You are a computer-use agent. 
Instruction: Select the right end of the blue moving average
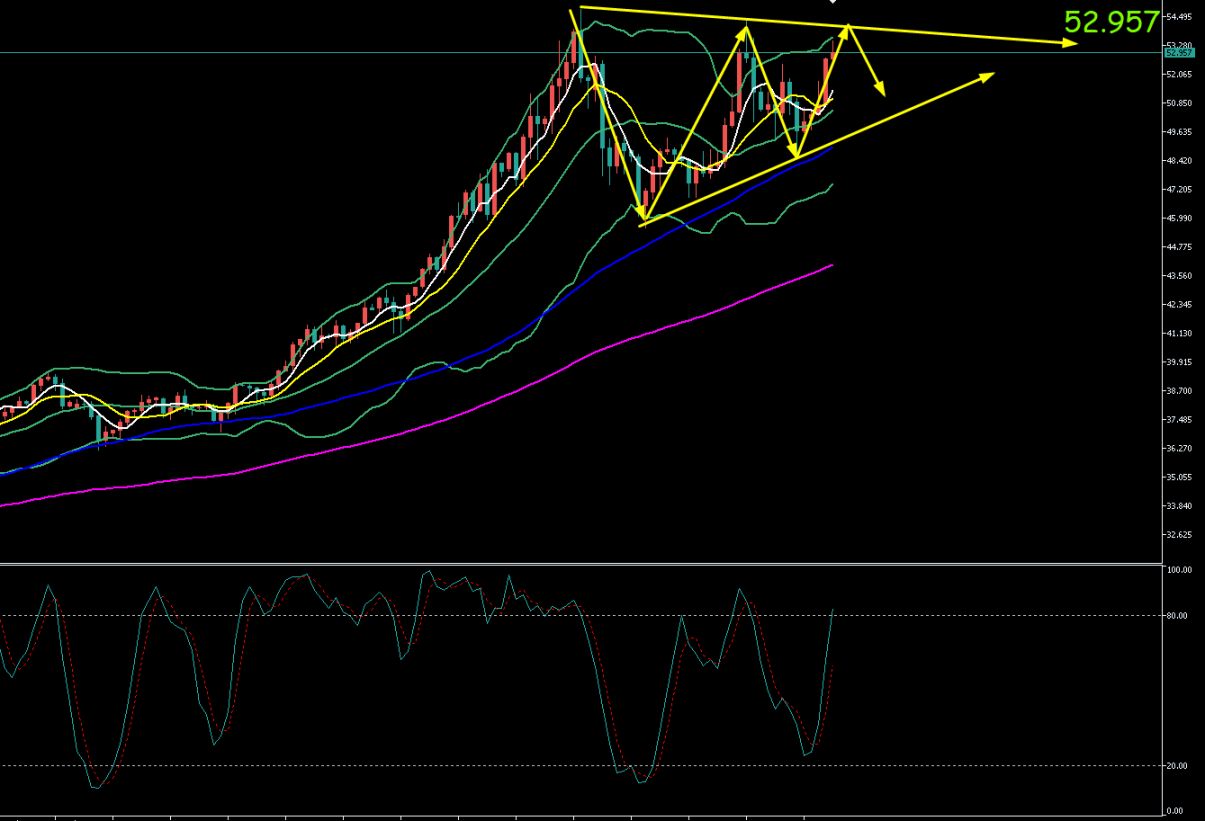(x=831, y=147)
